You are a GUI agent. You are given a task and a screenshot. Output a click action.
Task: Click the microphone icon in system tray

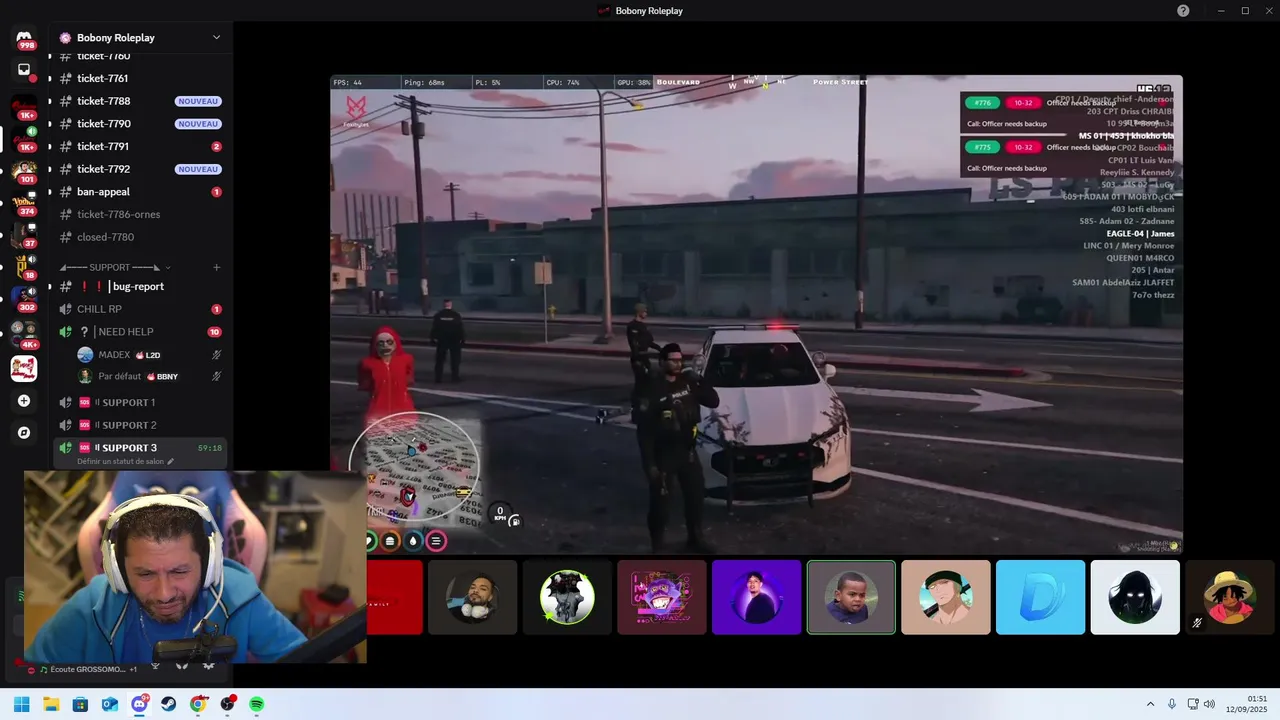[x=1172, y=704]
